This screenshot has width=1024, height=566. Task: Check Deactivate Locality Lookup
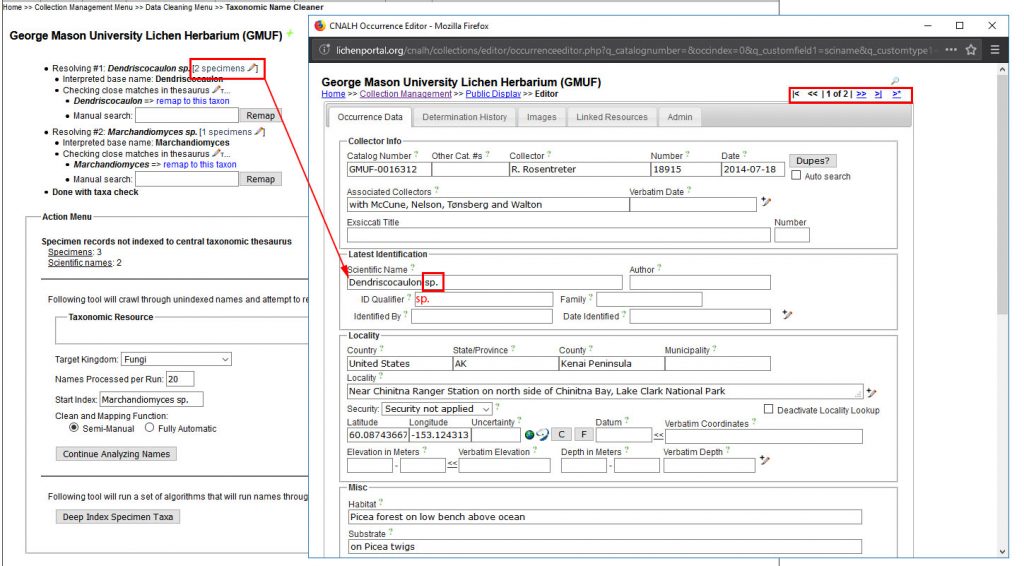tap(769, 409)
